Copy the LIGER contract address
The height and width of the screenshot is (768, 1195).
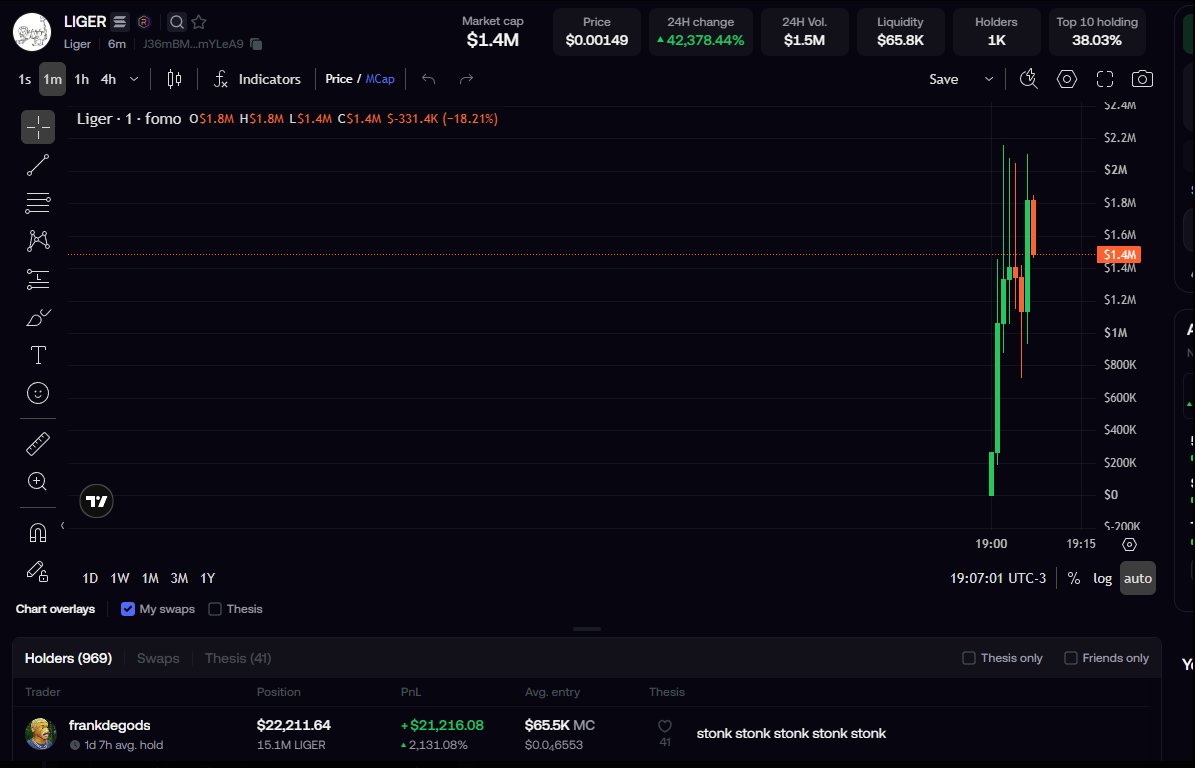point(256,44)
